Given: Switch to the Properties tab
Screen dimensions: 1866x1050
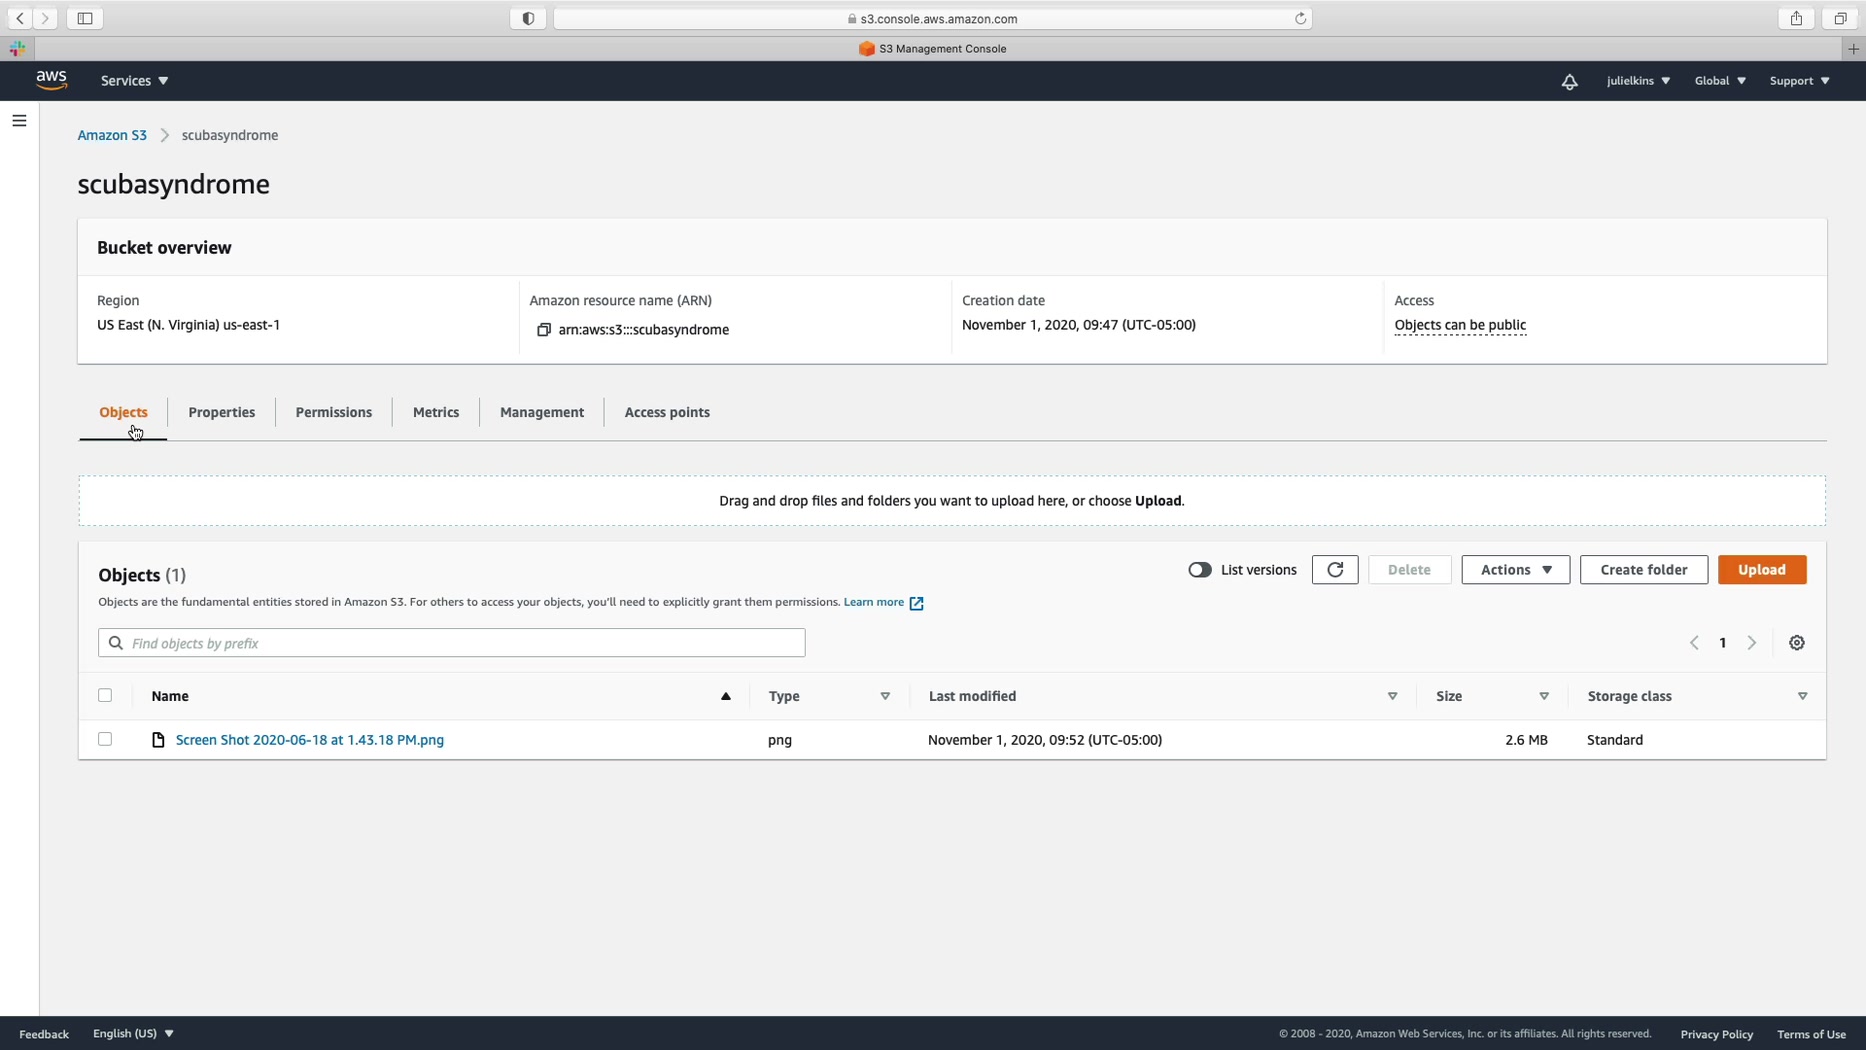Looking at the screenshot, I should click(x=222, y=412).
